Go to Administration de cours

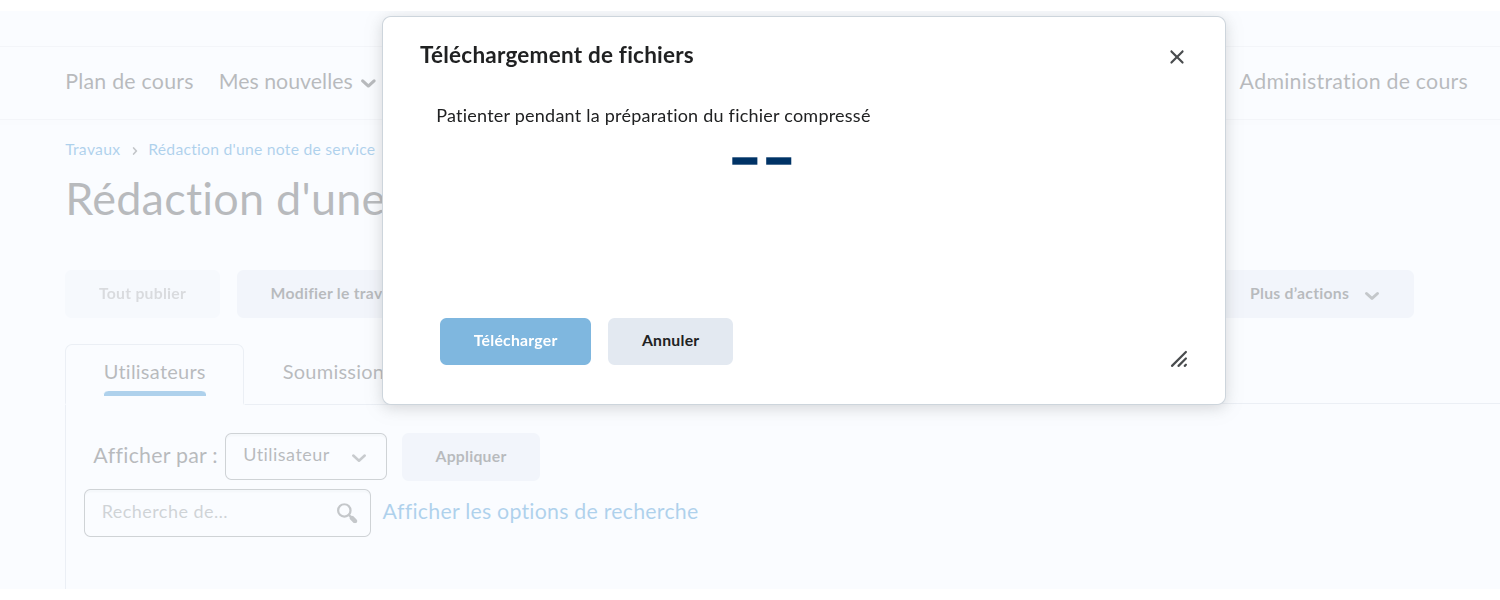(1353, 82)
